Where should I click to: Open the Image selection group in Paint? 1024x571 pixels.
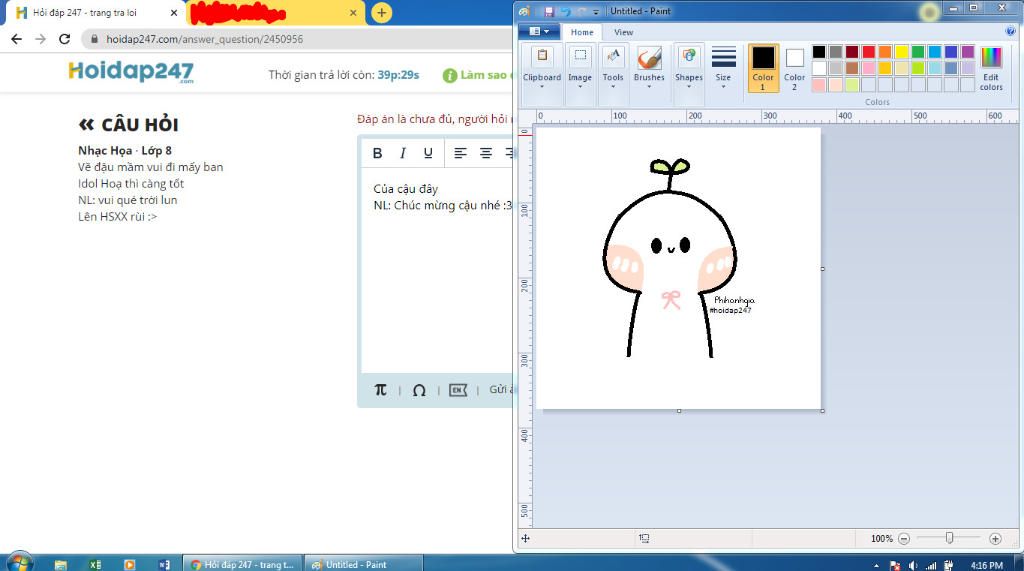click(x=580, y=67)
